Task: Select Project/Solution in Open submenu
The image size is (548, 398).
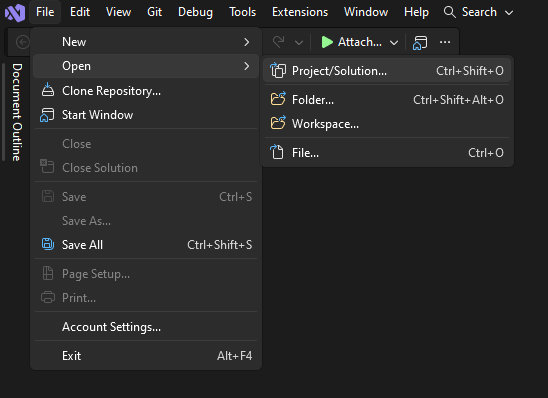Action: point(387,71)
